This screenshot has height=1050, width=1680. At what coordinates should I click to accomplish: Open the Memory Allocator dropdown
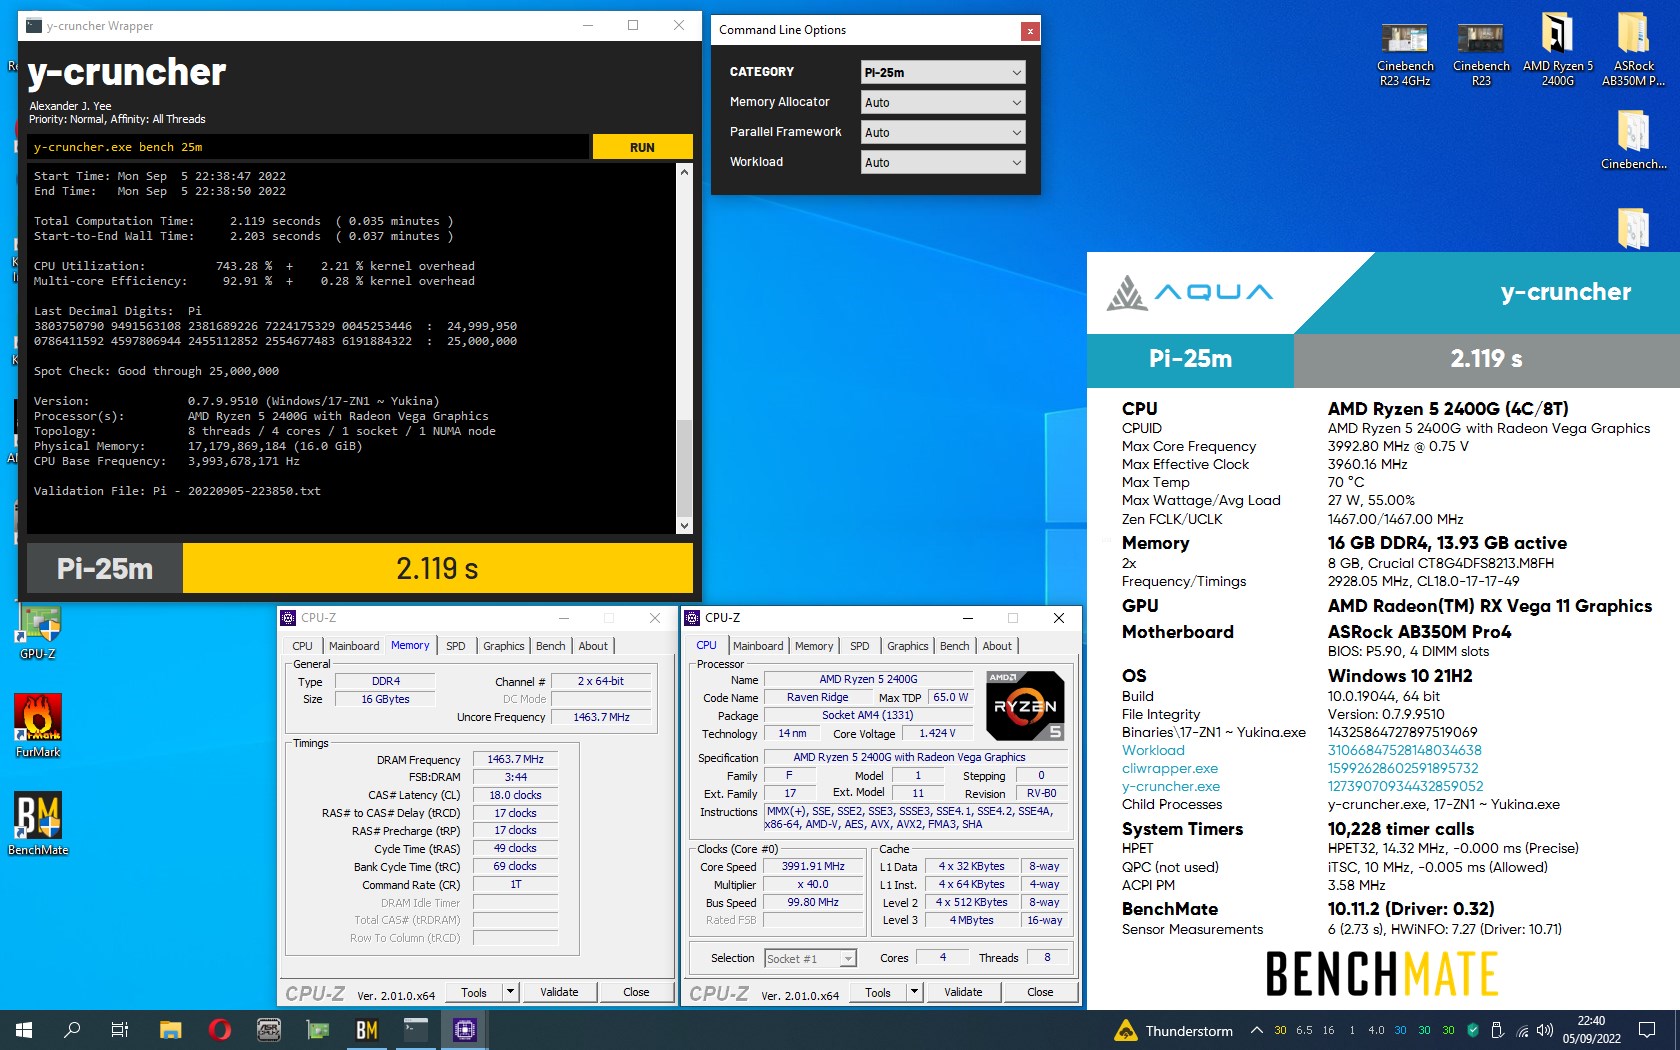coord(943,102)
